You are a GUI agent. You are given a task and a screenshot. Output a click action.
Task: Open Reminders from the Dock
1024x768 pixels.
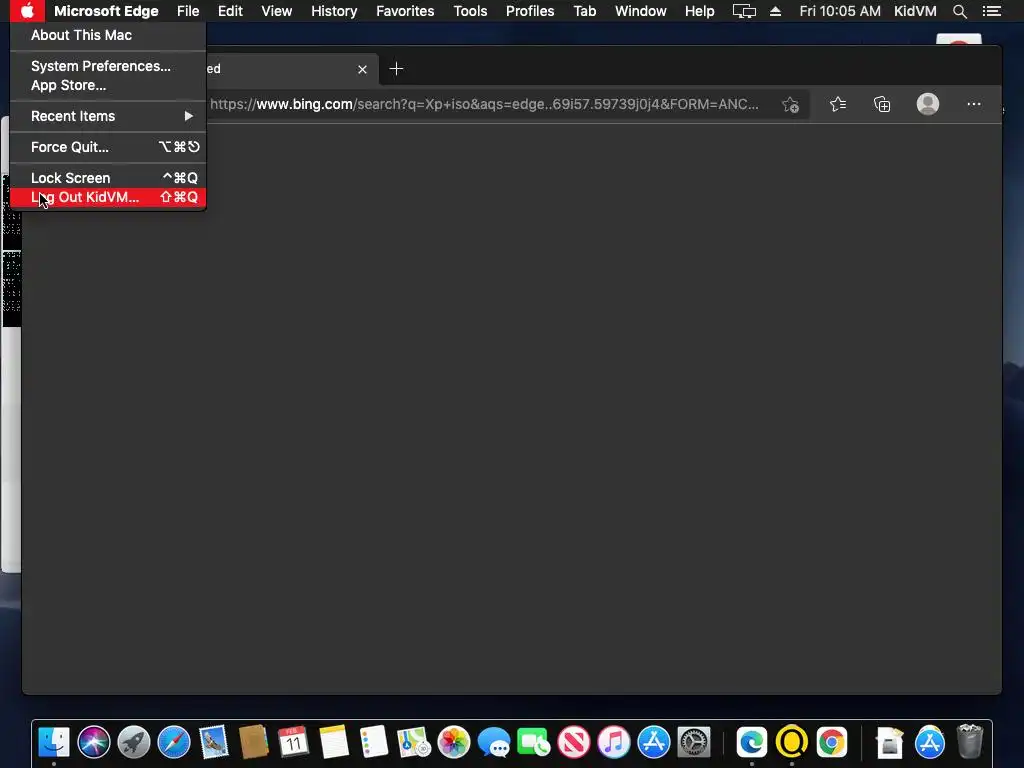click(x=374, y=742)
